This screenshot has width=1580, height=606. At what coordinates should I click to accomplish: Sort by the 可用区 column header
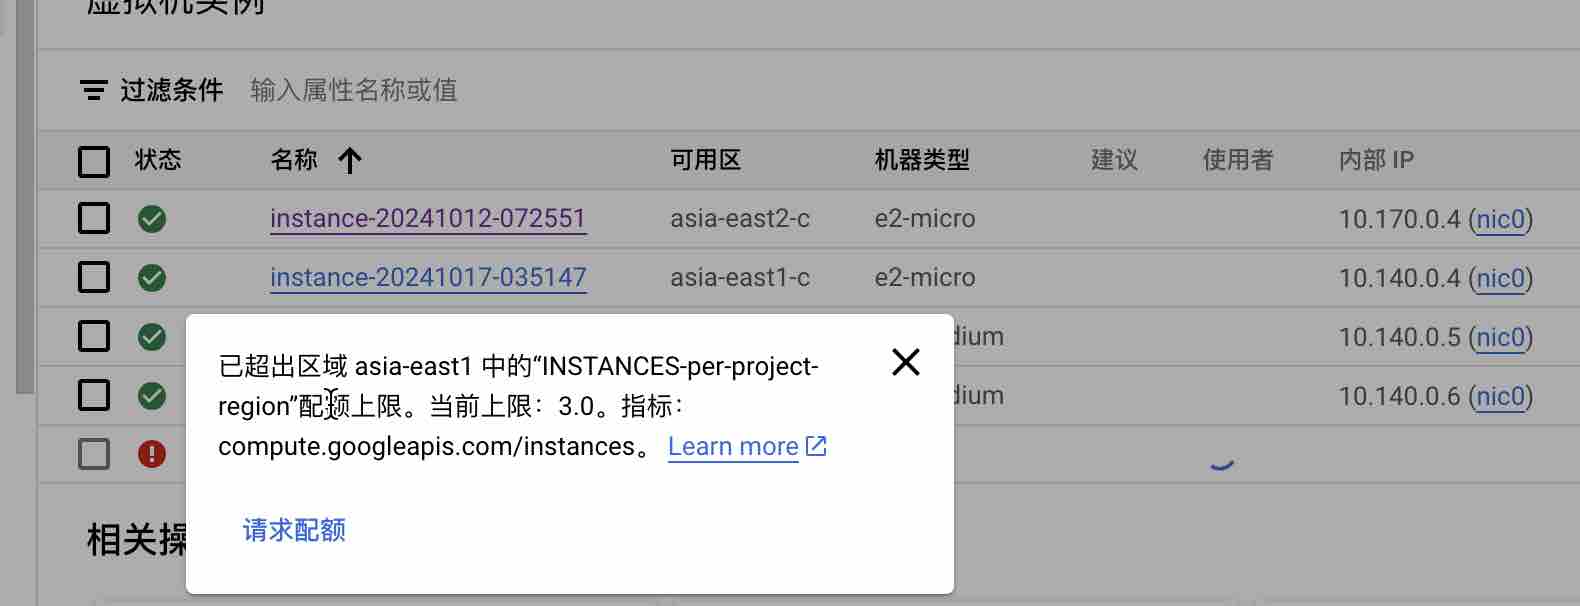(x=705, y=160)
